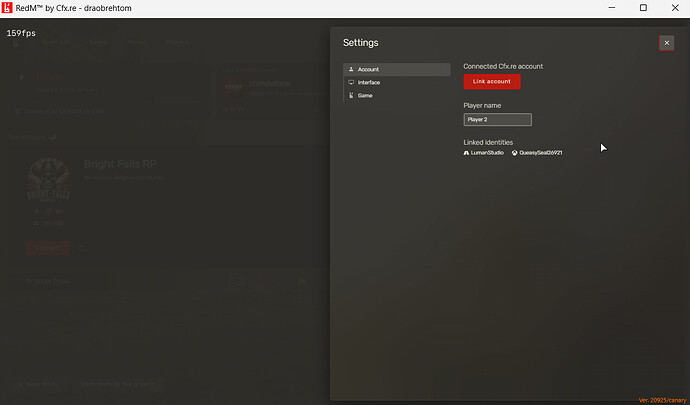The height and width of the screenshot is (405, 690).
Task: Click the Rockstar icon beside LumanStudio
Action: coord(466,153)
